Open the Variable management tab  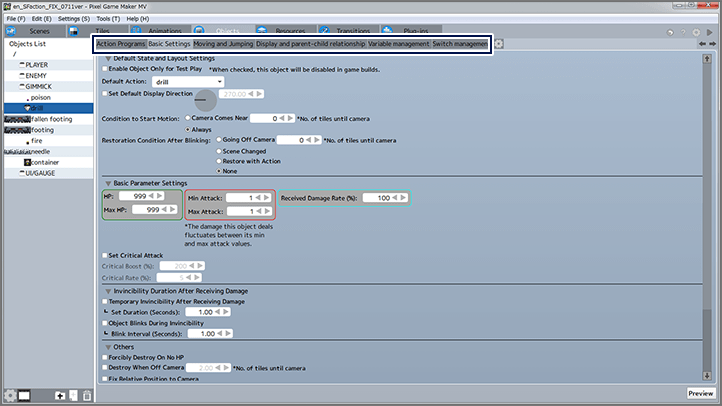(398, 44)
